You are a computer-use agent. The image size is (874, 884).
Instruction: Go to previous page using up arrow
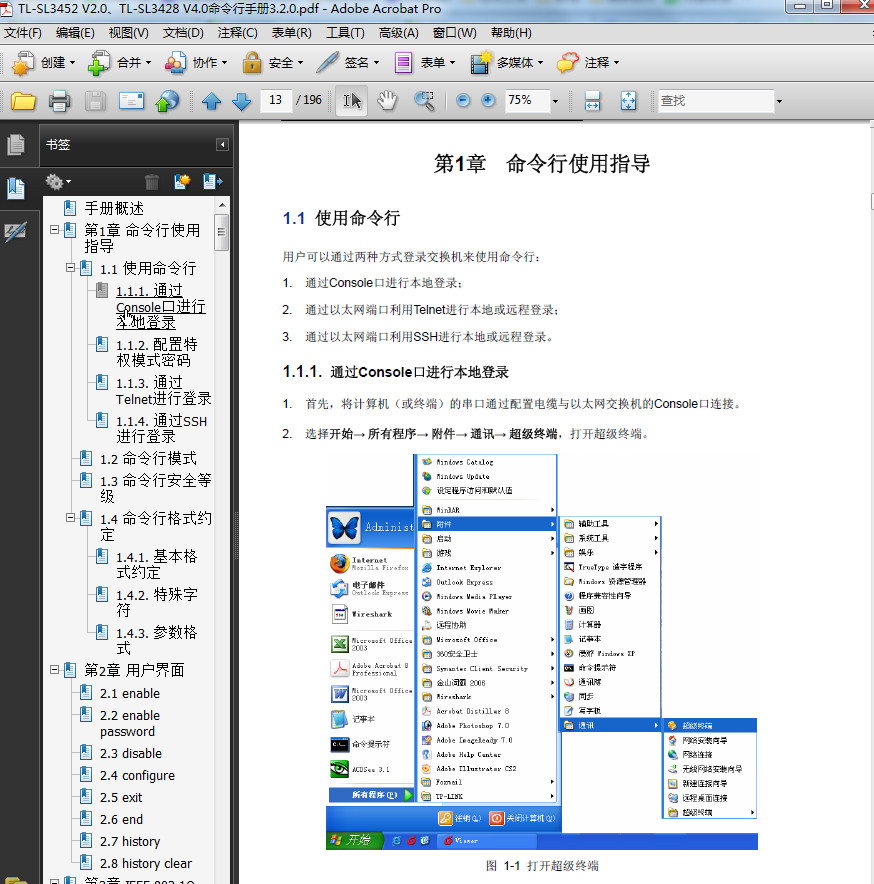coord(211,101)
